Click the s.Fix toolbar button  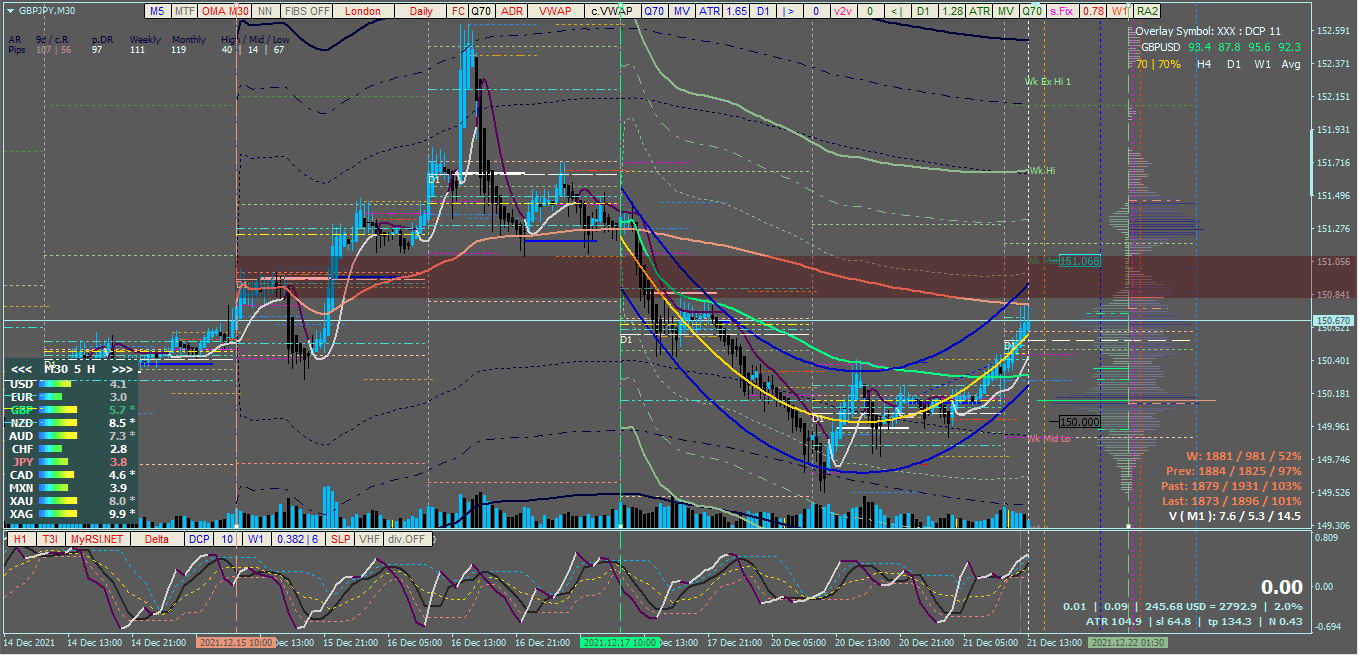[x=1062, y=11]
